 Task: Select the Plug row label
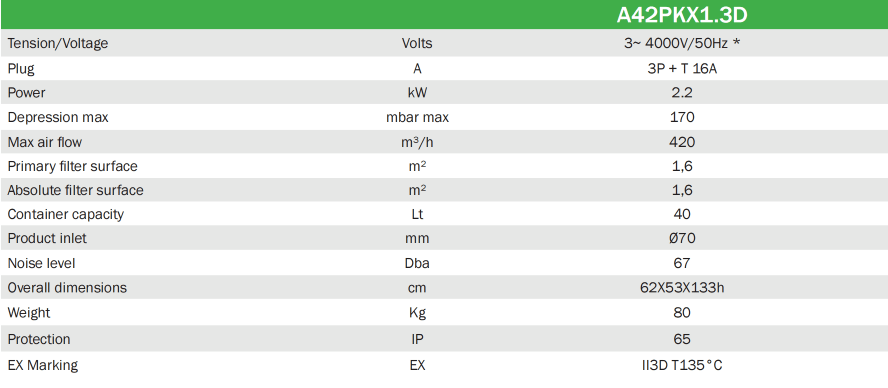(x=21, y=69)
